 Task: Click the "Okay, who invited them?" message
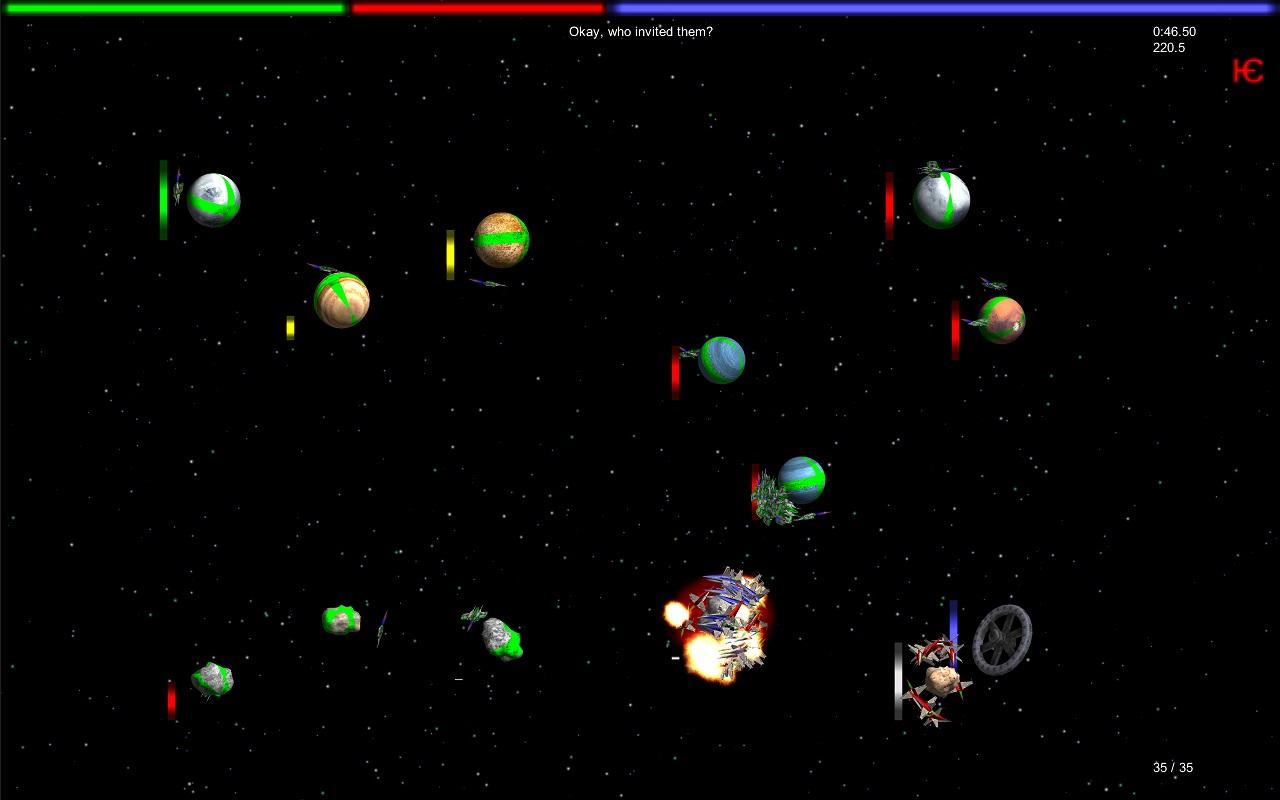(x=640, y=32)
